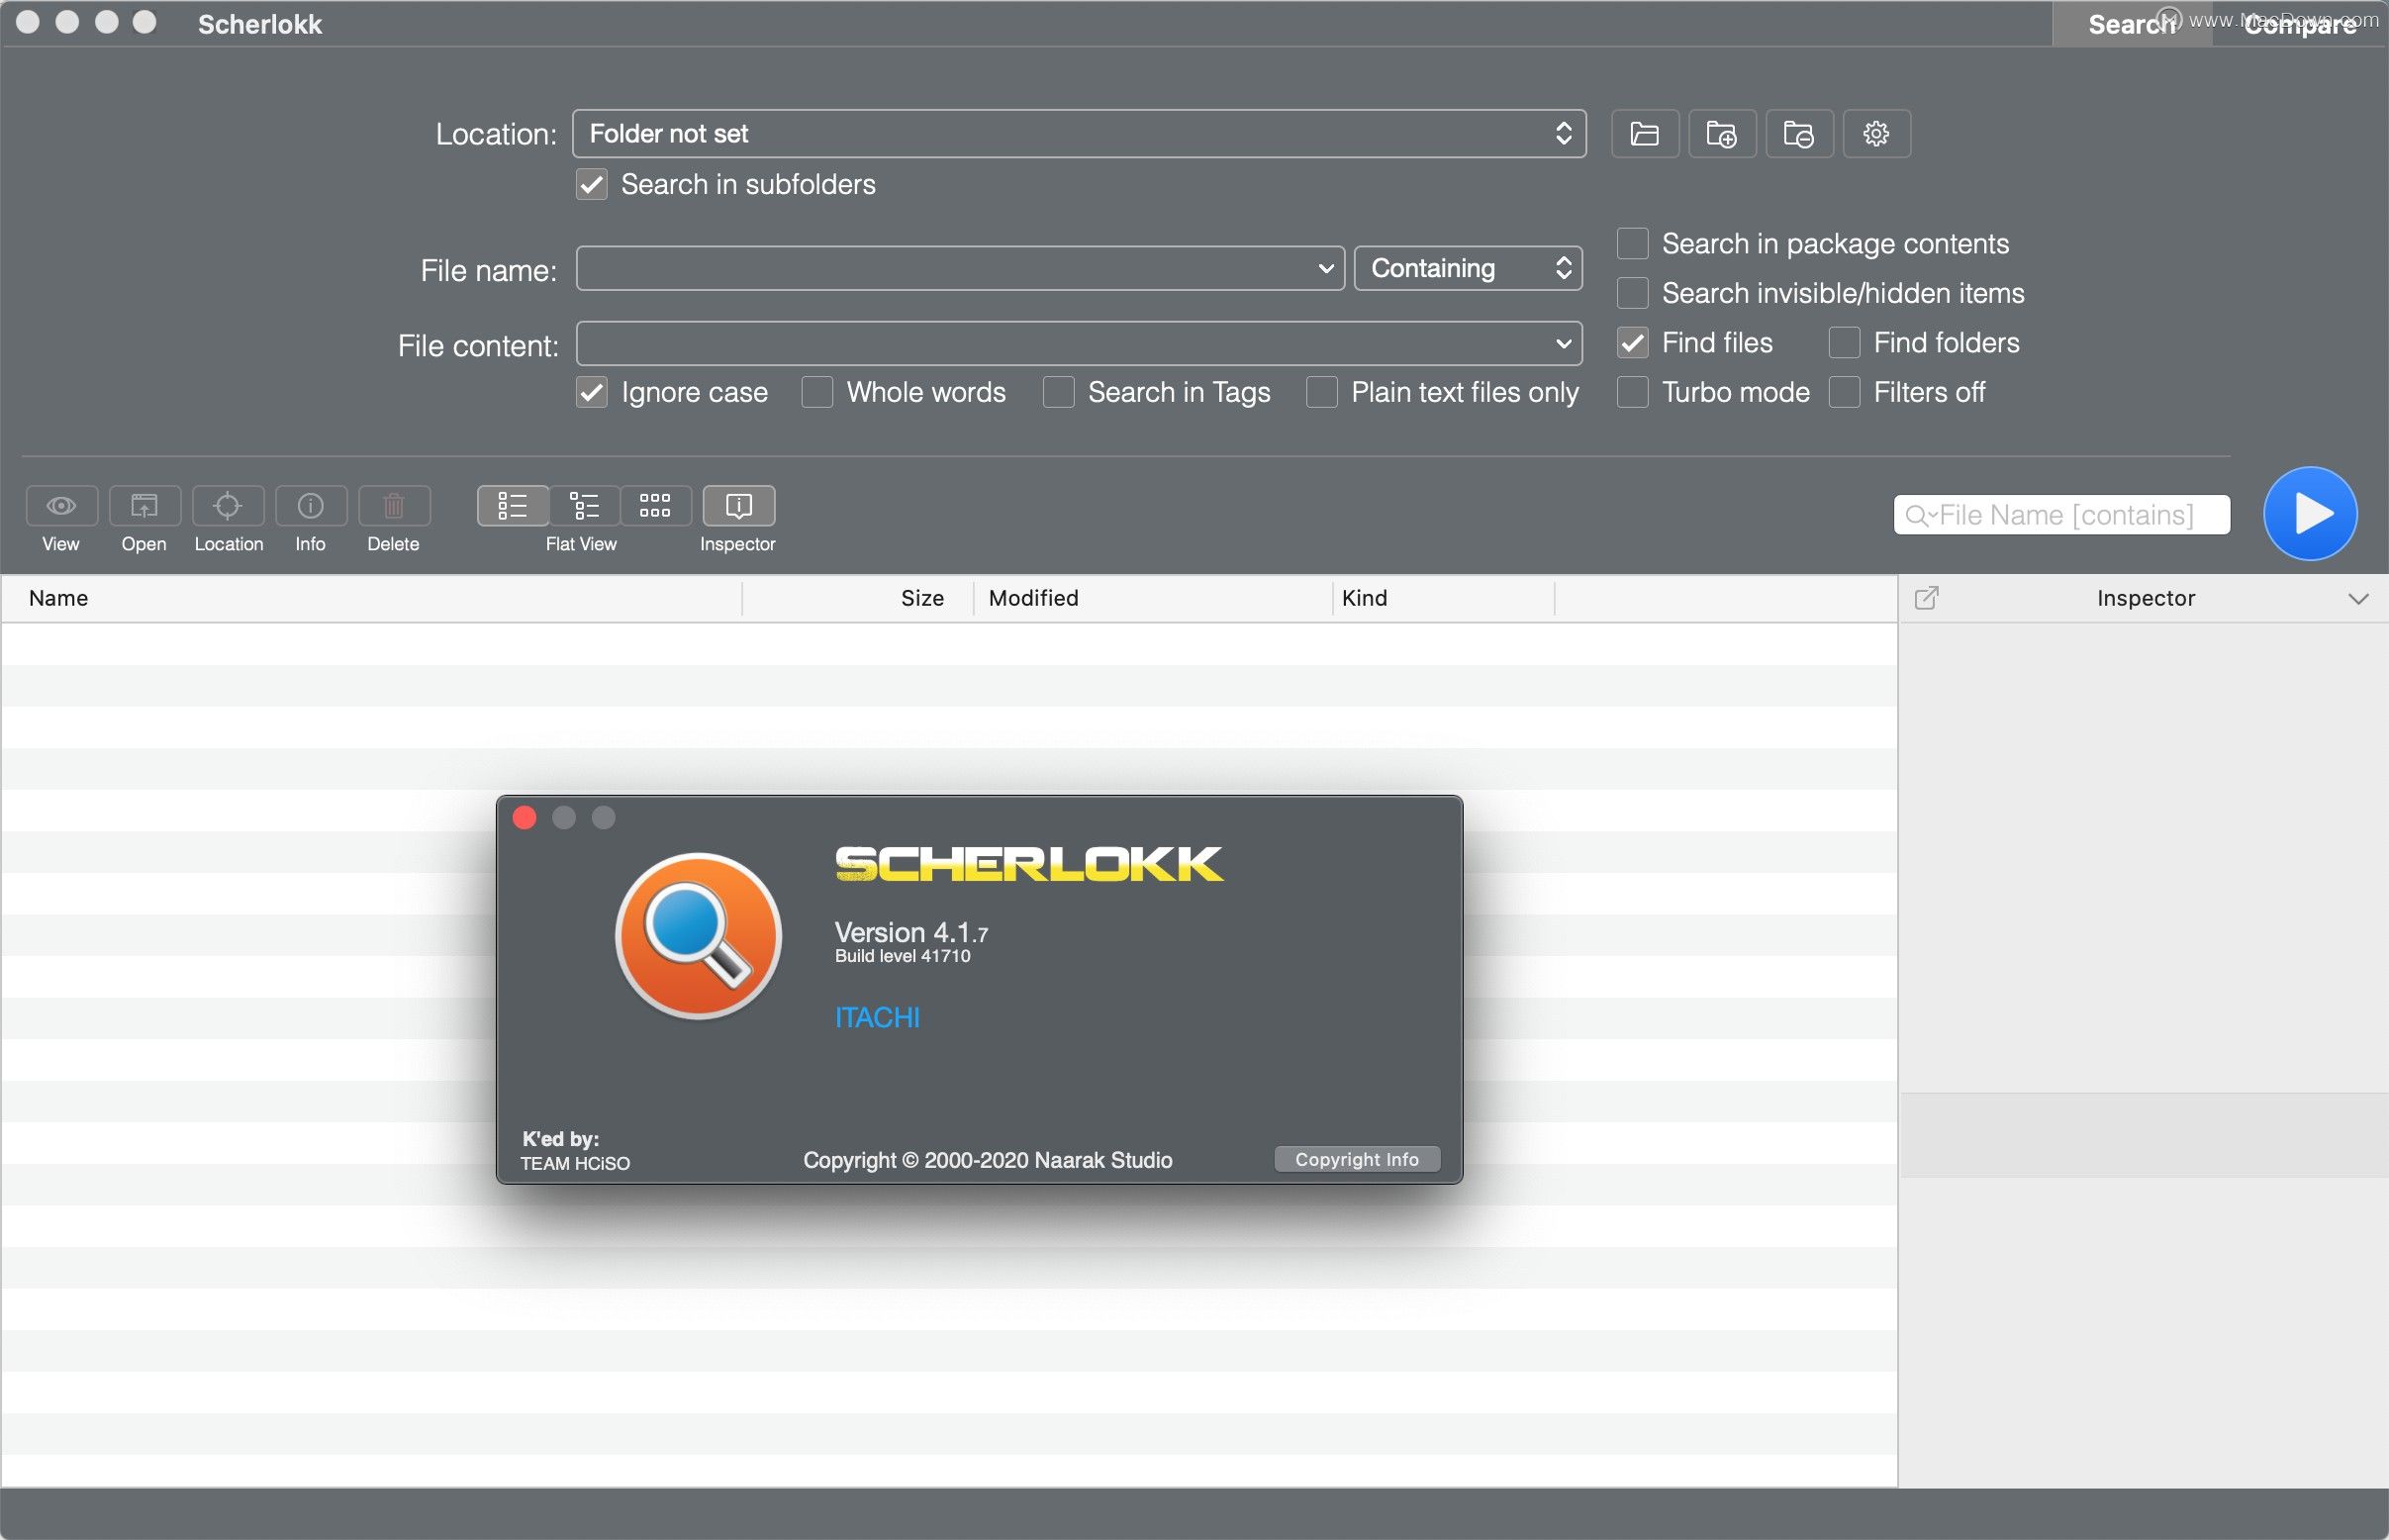Select the flat list view icon

[x=513, y=506]
